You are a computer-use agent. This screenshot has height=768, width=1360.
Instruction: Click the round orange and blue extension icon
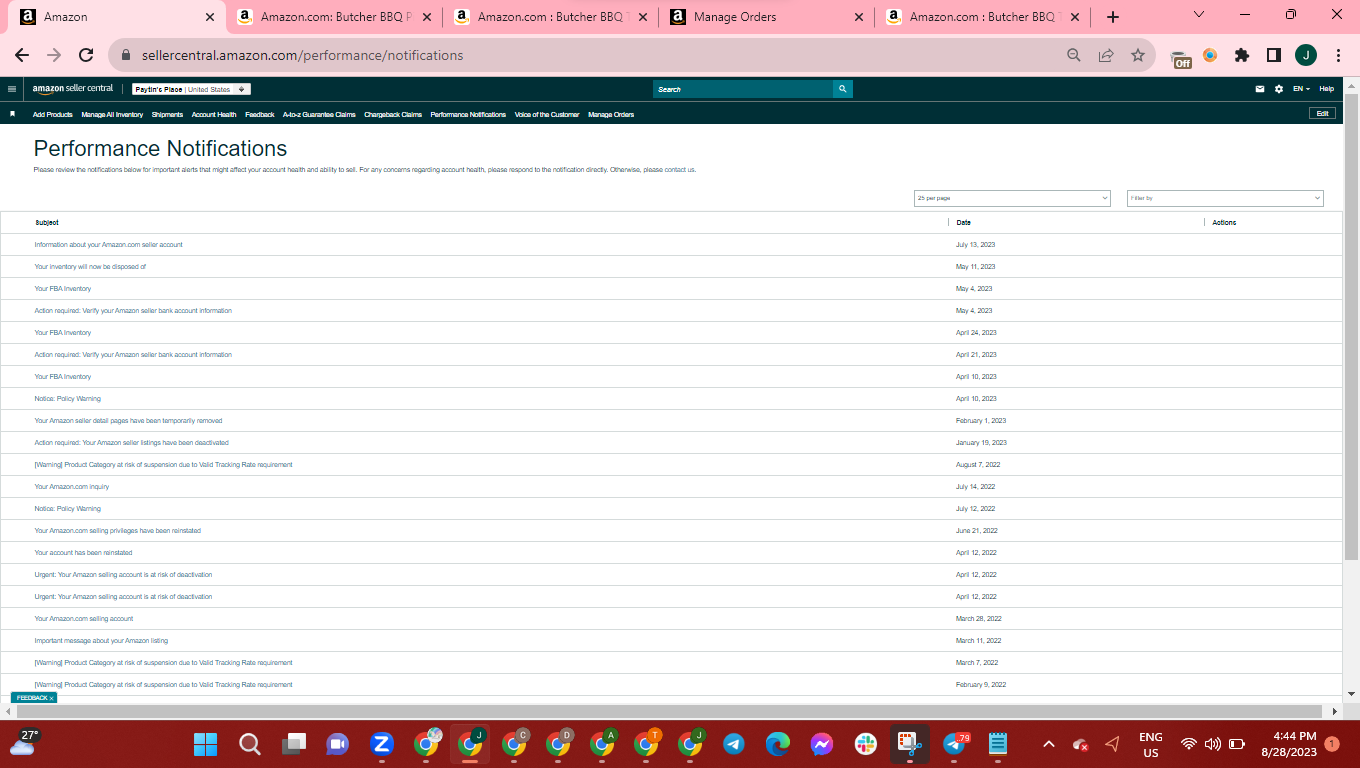1210,55
